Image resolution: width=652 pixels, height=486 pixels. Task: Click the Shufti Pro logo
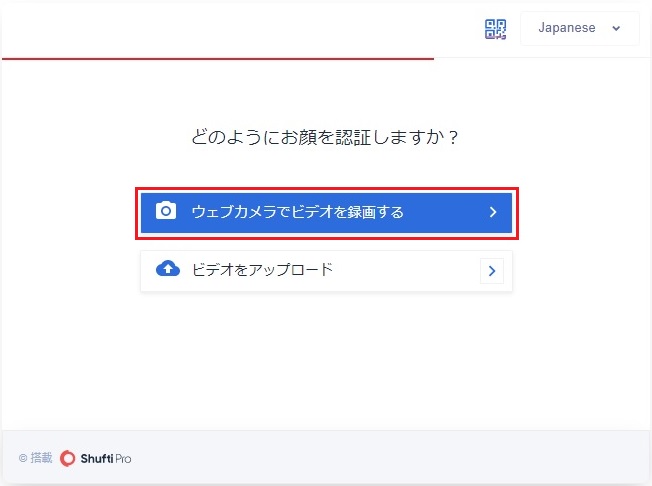point(96,459)
